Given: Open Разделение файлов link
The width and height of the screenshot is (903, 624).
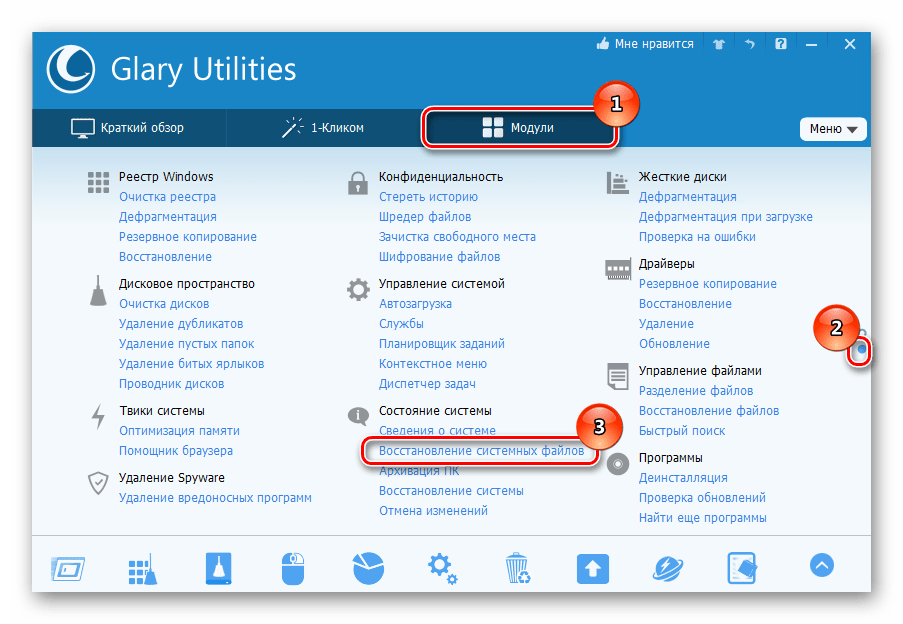Looking at the screenshot, I should pyautogui.click(x=696, y=391).
